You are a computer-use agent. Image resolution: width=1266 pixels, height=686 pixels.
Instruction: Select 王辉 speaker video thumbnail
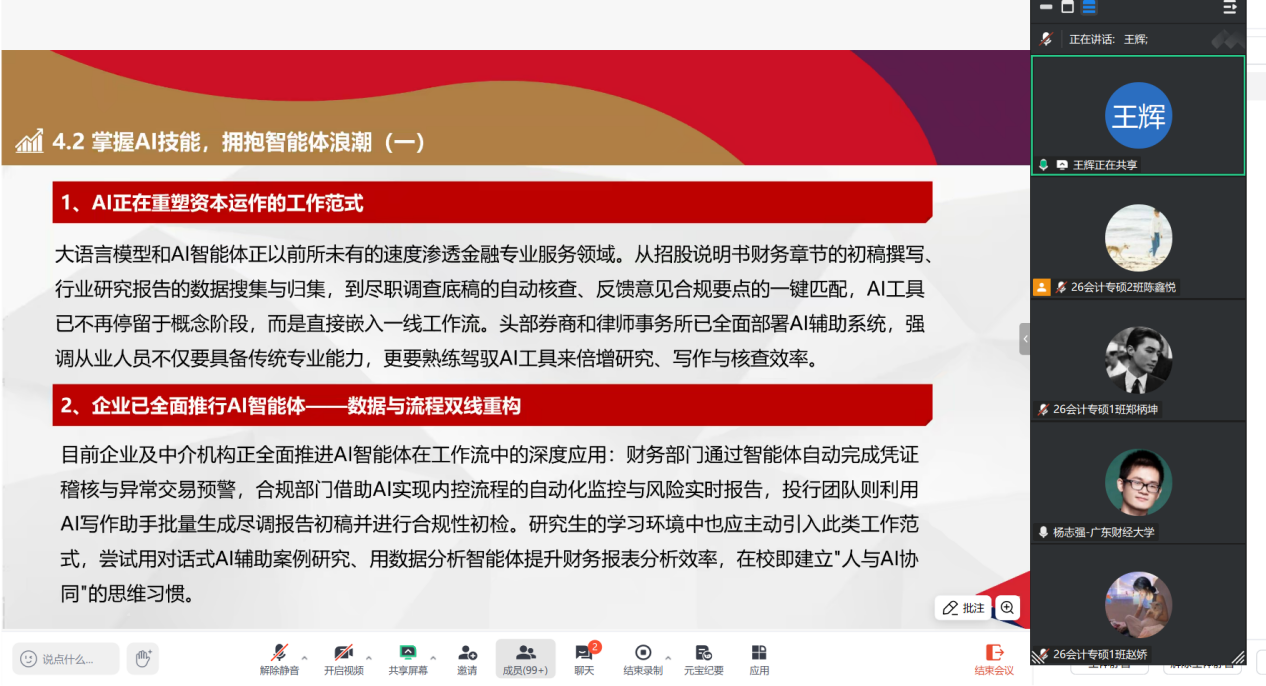(1138, 115)
